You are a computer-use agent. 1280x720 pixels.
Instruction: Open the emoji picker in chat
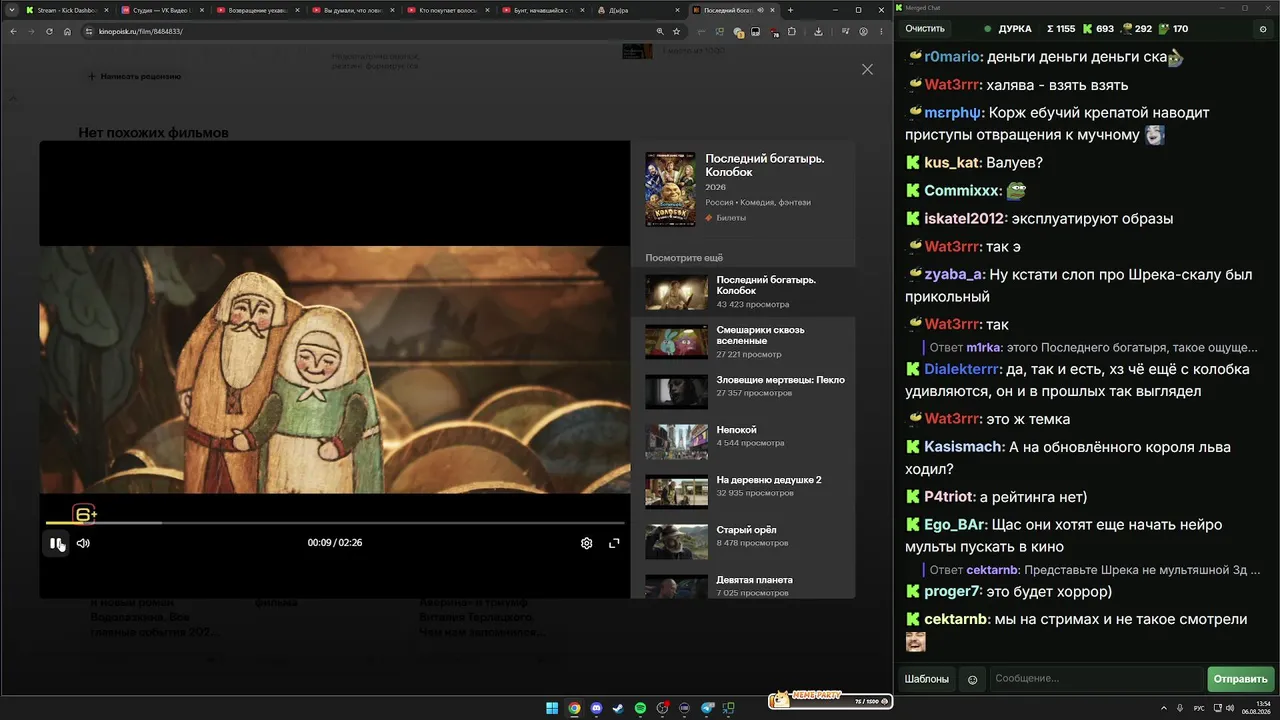(972, 679)
